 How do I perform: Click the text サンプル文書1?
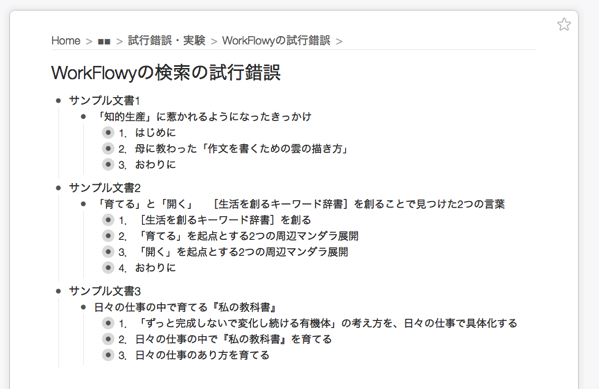105,101
